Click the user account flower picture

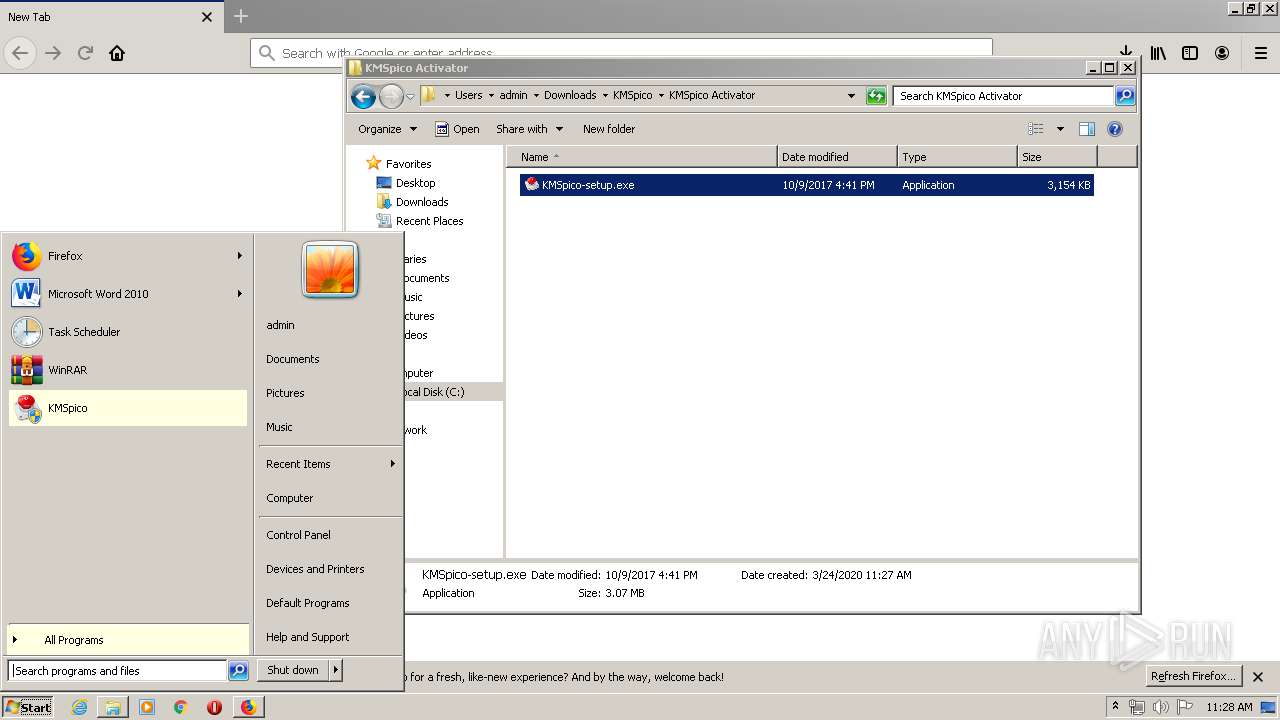coord(330,270)
